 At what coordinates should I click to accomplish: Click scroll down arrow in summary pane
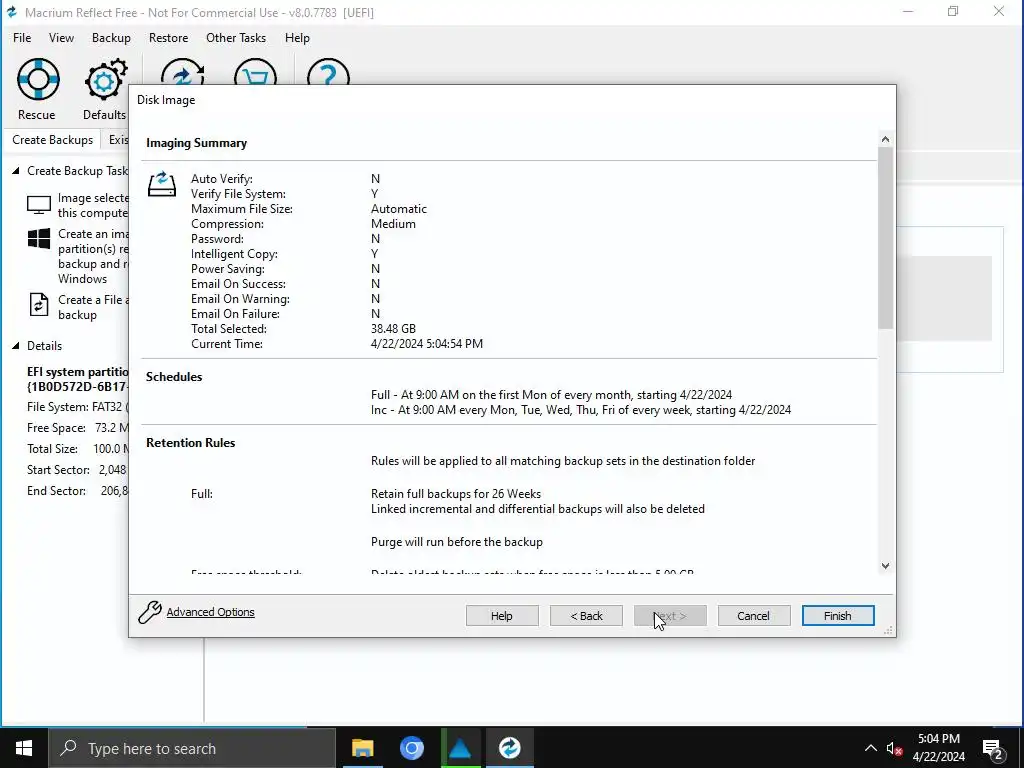[885, 566]
